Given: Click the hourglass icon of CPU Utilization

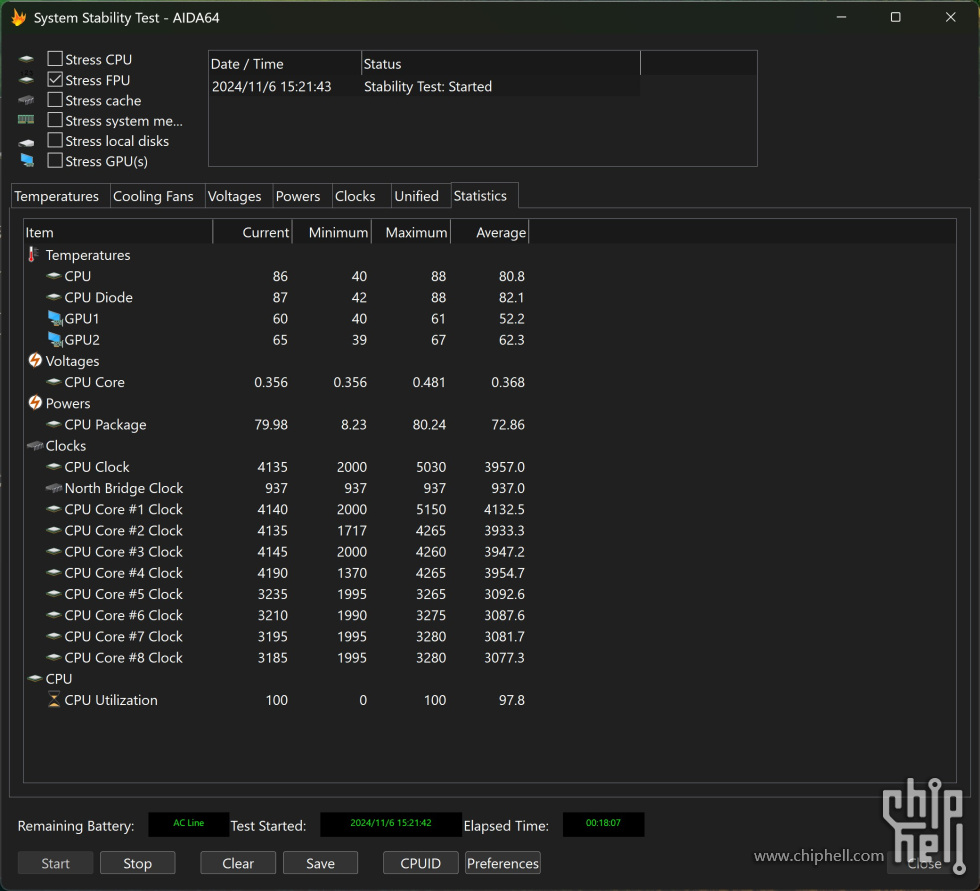Looking at the screenshot, I should click(54, 700).
